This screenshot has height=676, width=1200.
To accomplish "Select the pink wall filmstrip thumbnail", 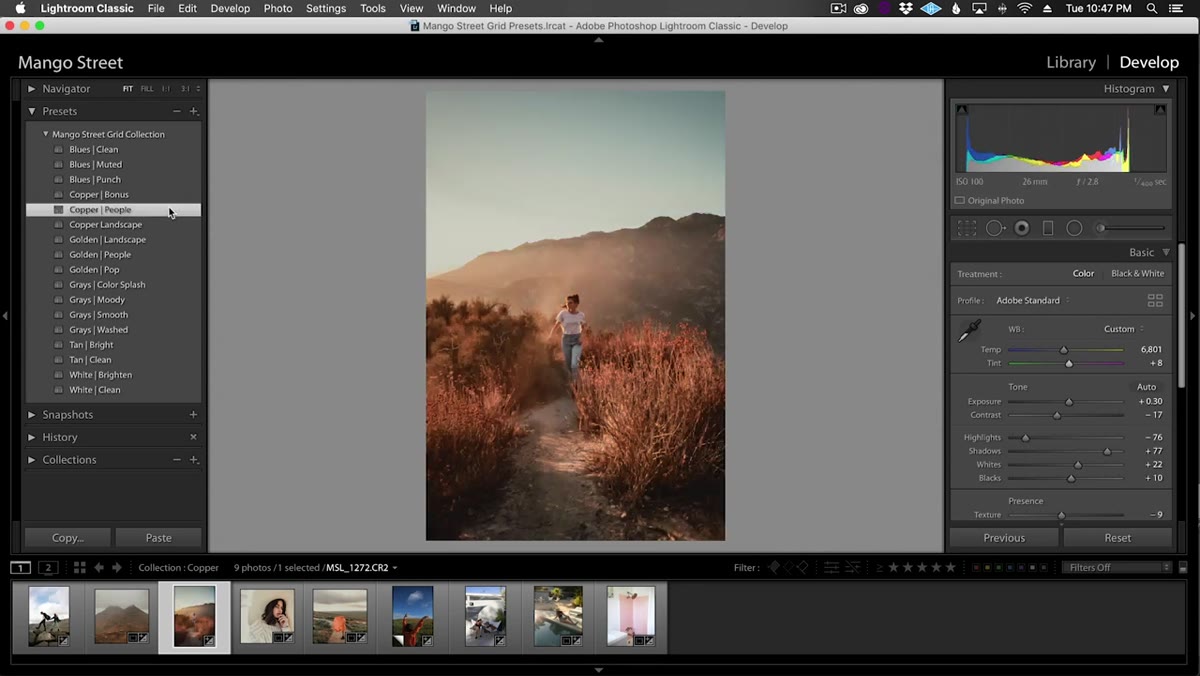I will 630,616.
